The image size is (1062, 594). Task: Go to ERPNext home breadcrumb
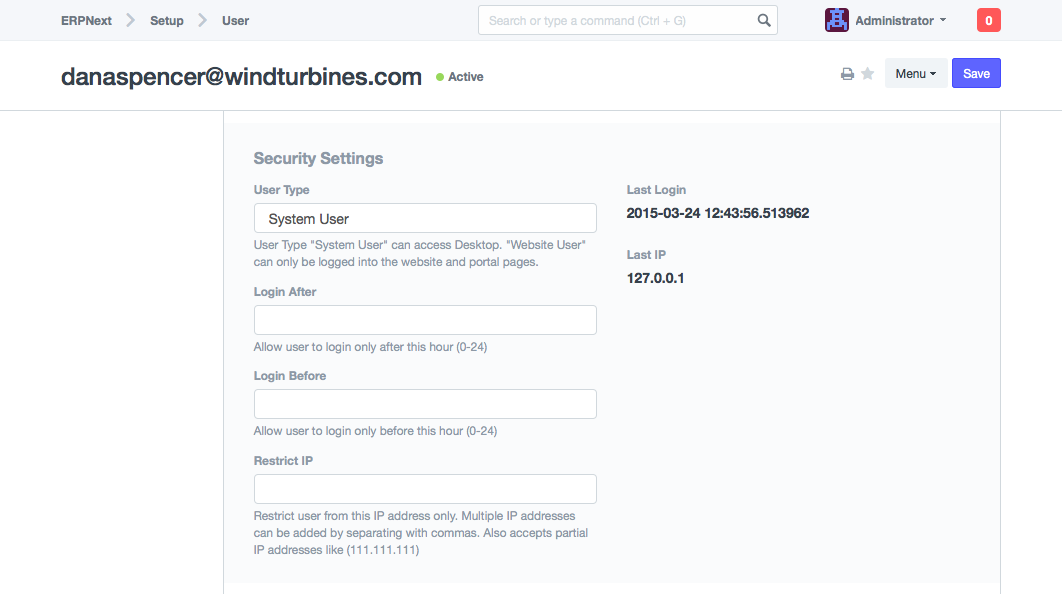click(86, 20)
